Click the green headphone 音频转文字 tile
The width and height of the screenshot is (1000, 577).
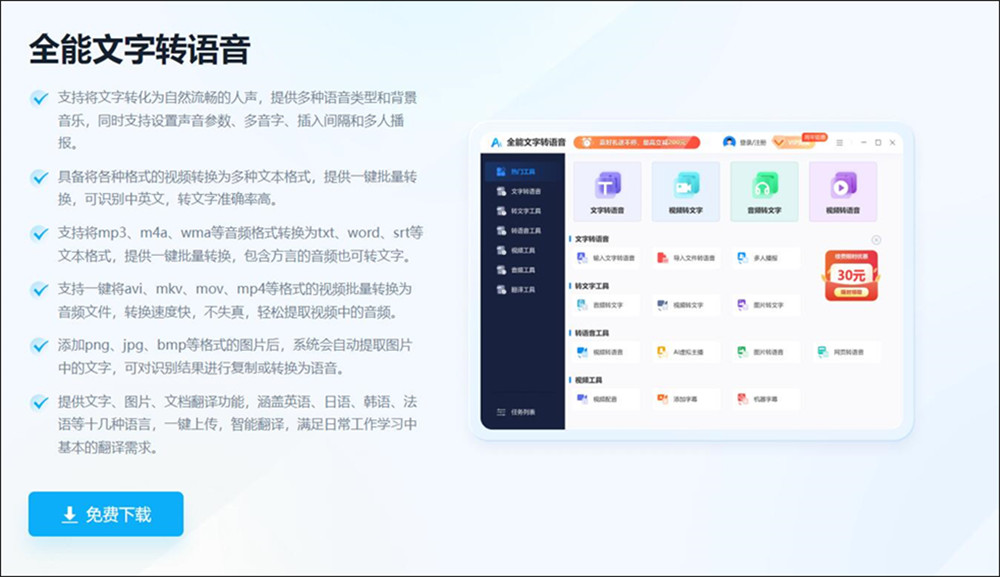[x=764, y=191]
